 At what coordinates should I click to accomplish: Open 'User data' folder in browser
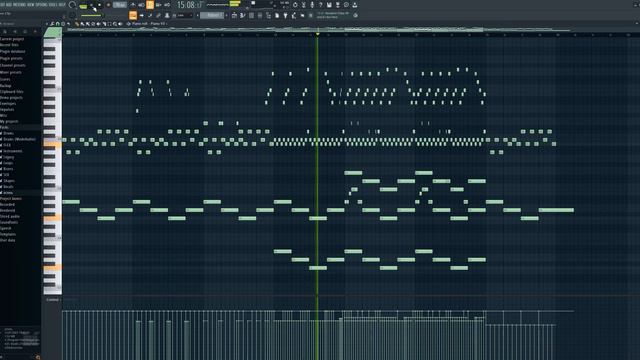coord(8,240)
